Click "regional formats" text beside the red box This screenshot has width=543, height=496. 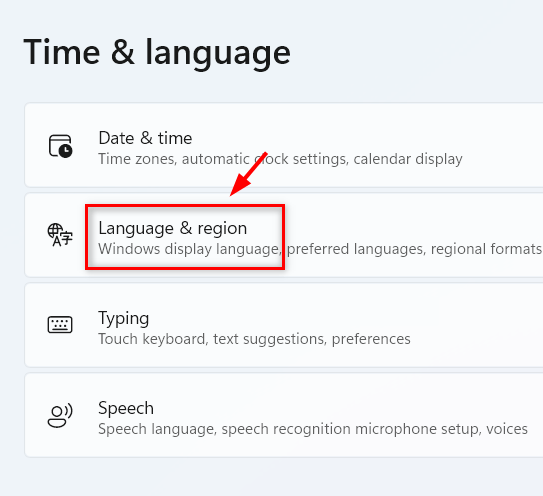point(486,249)
